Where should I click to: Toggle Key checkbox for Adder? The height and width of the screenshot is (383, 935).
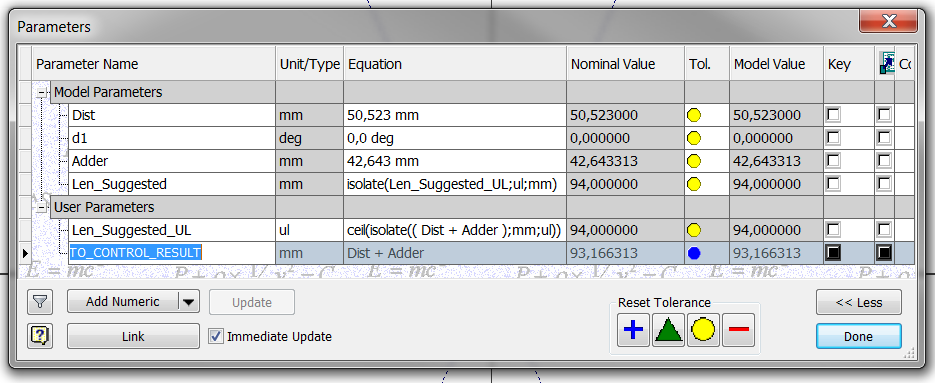point(833,160)
